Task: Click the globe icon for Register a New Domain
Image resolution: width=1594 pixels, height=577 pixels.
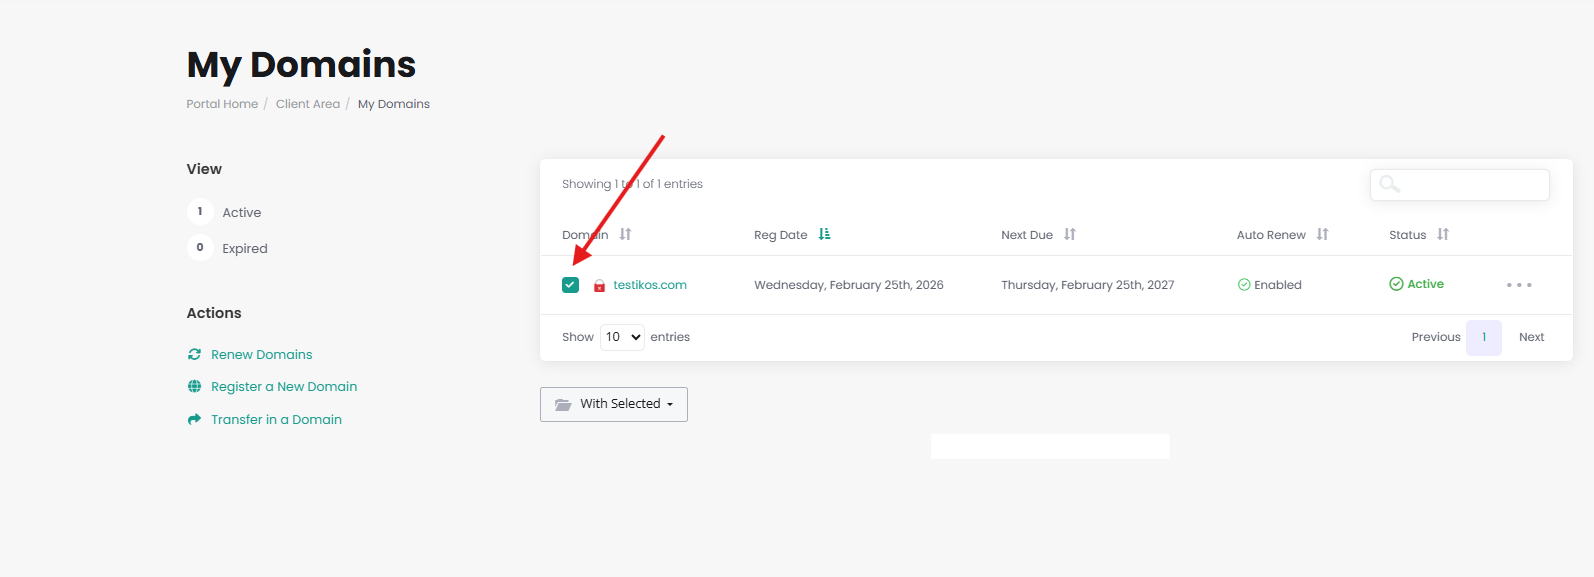Action: (194, 387)
